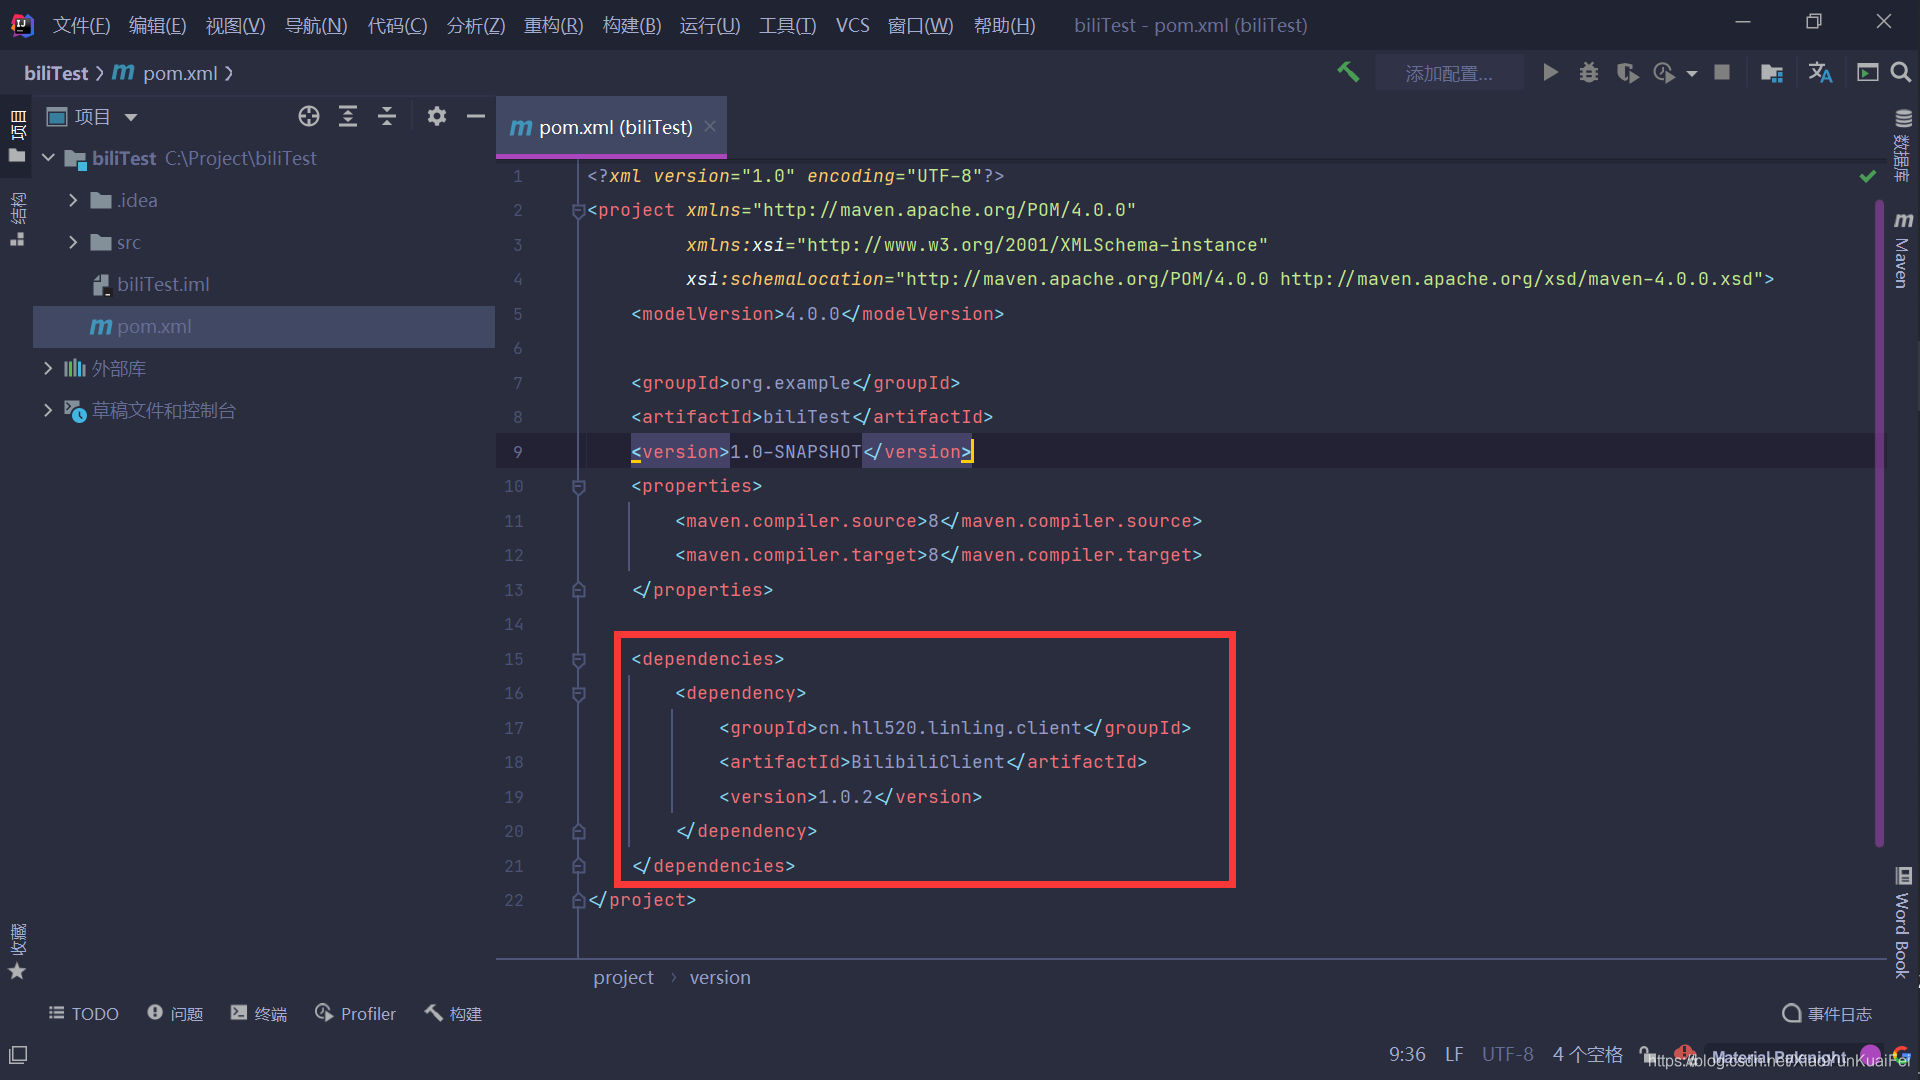This screenshot has height=1080, width=1920.
Task: Click the Add Configuration button
Action: [x=1449, y=73]
